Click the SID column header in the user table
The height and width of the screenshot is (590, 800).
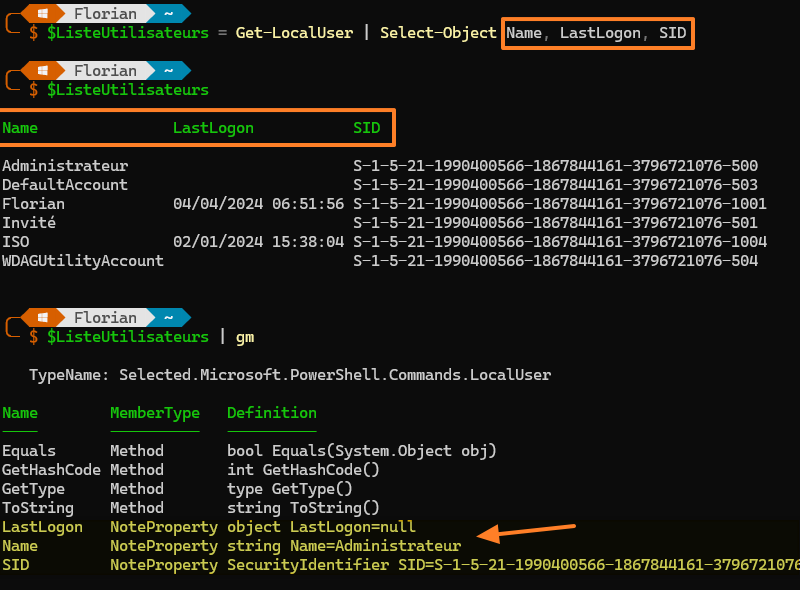(x=366, y=127)
